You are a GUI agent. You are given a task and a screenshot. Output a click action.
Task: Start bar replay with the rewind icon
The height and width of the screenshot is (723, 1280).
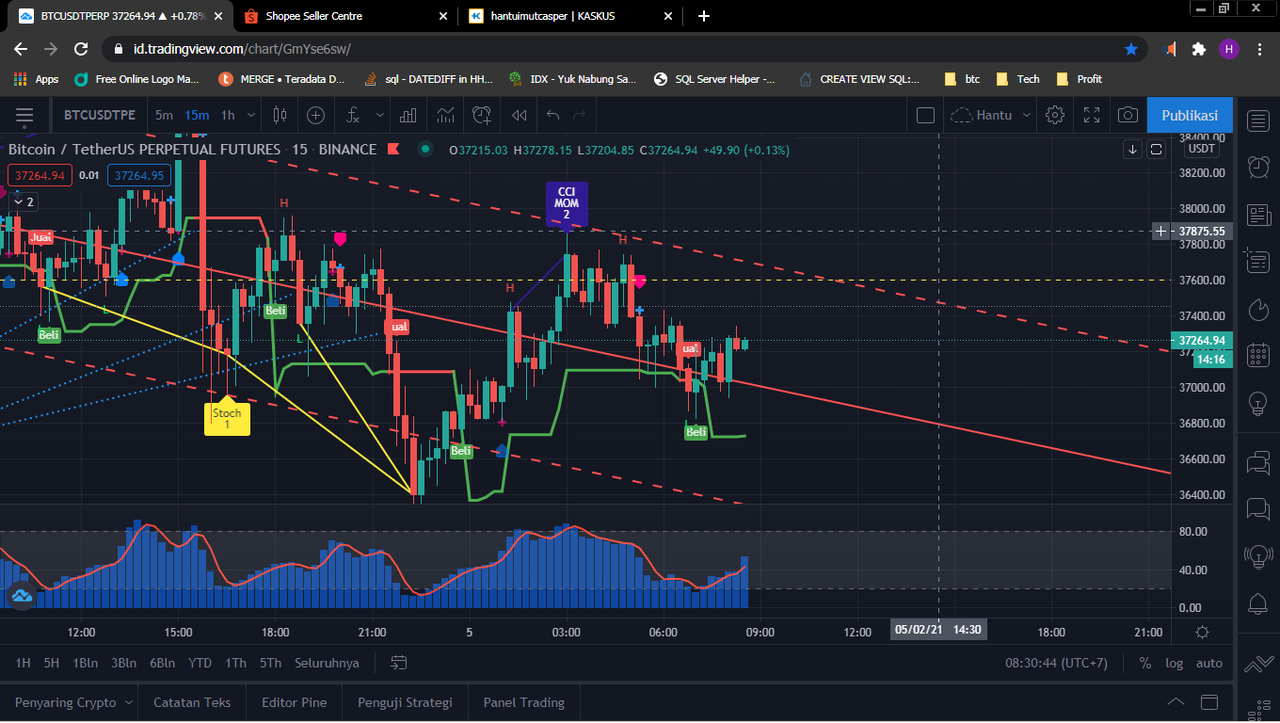519,115
